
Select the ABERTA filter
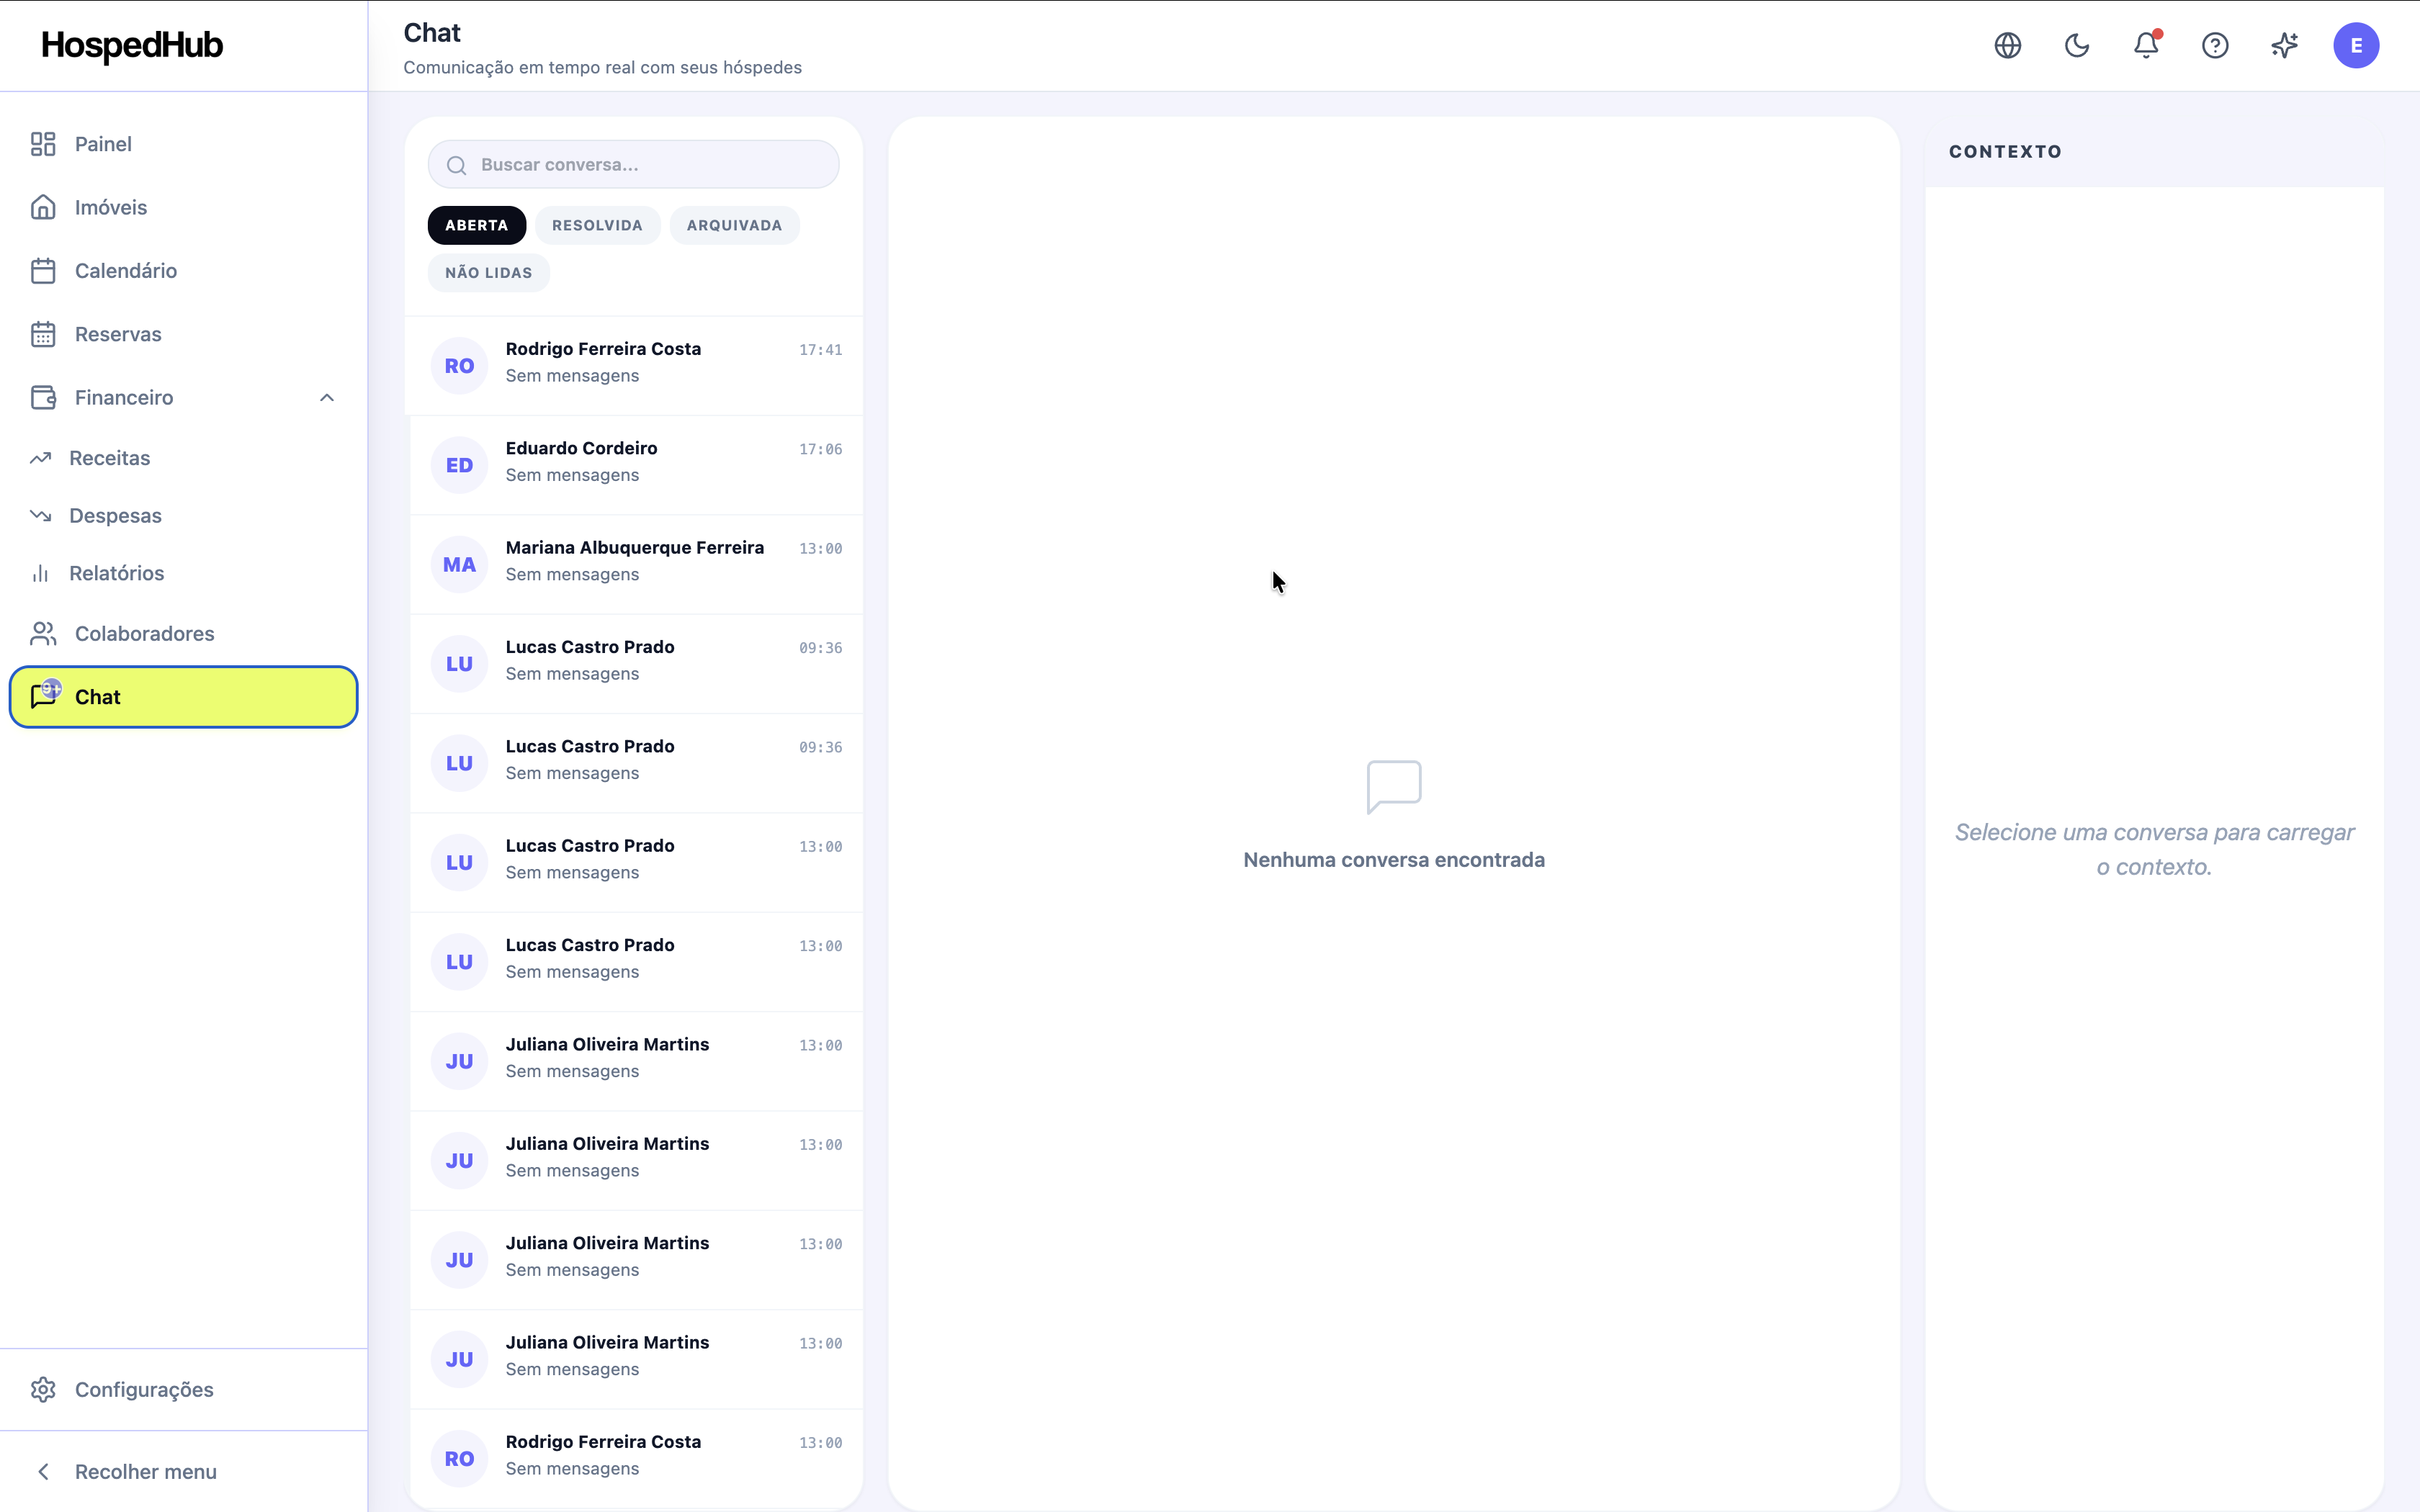(x=477, y=225)
